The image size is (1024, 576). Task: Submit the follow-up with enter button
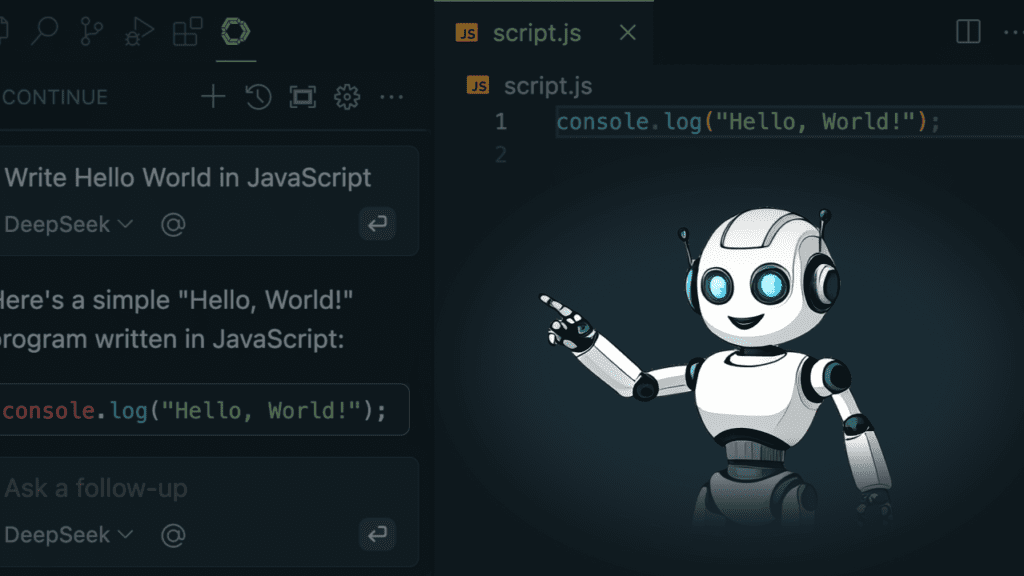pos(377,535)
